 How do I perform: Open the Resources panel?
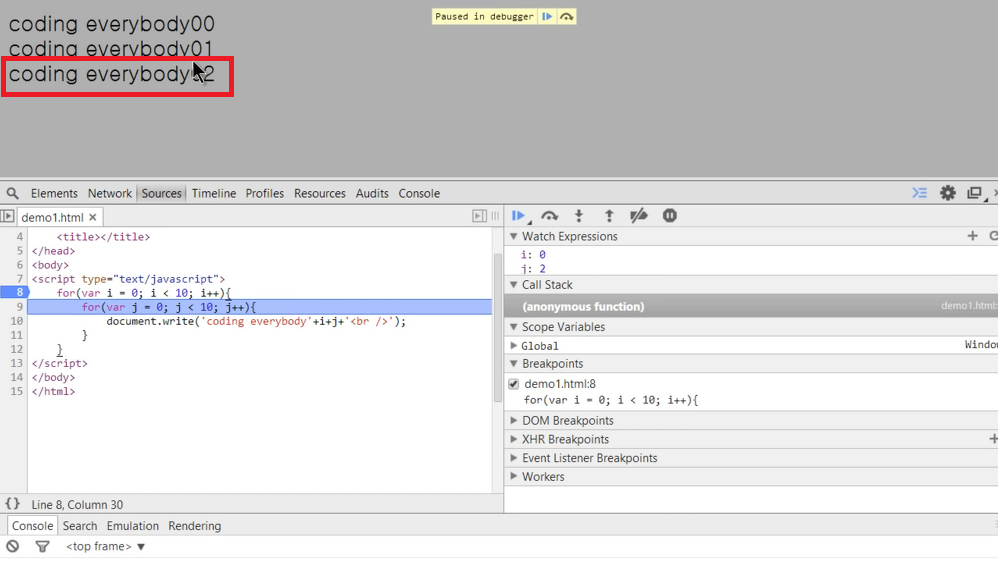[320, 193]
